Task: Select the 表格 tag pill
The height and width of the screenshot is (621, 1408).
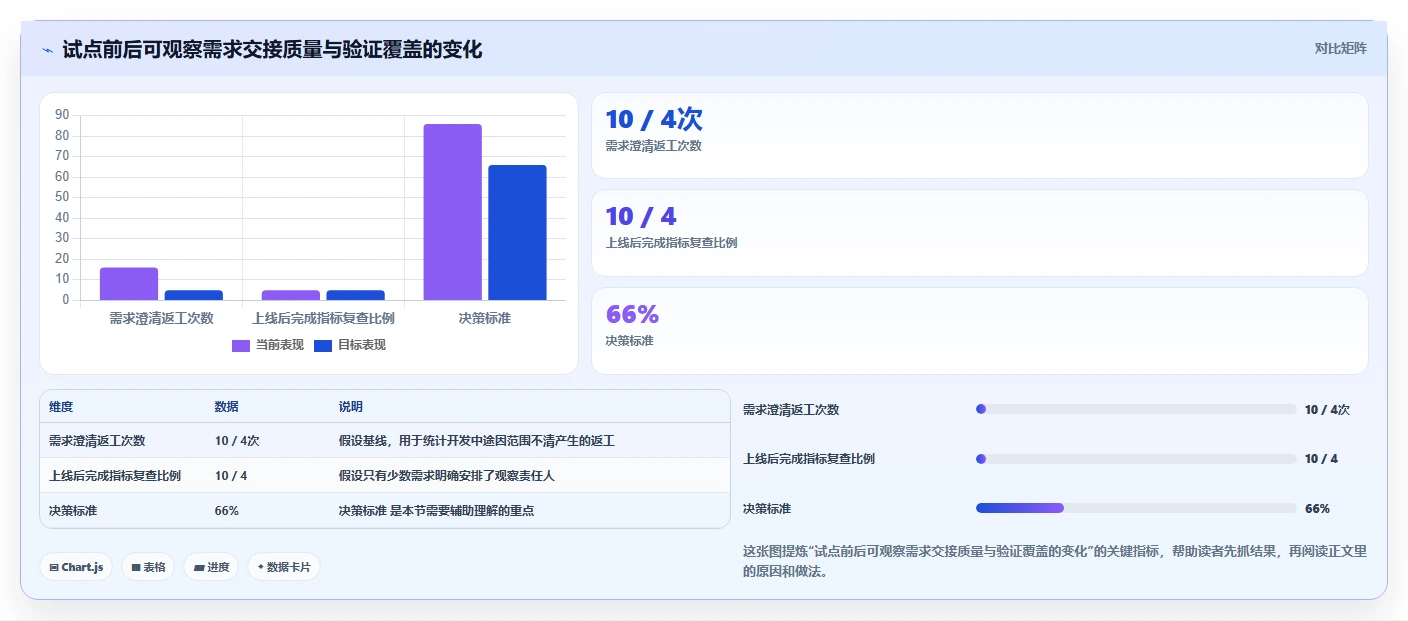Action: click(148, 567)
